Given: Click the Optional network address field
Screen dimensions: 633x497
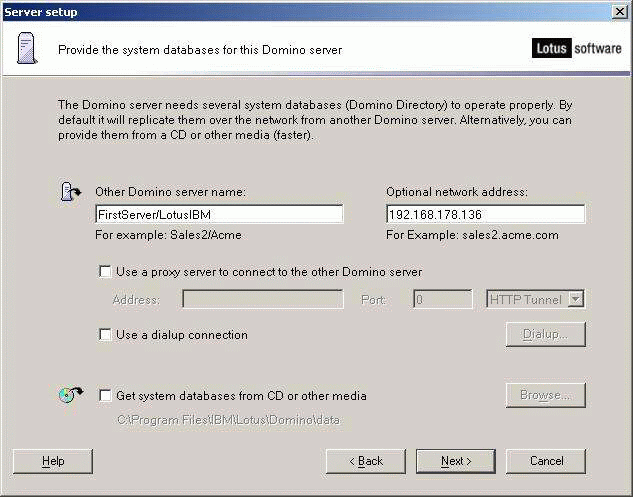Looking at the screenshot, I should click(x=486, y=214).
